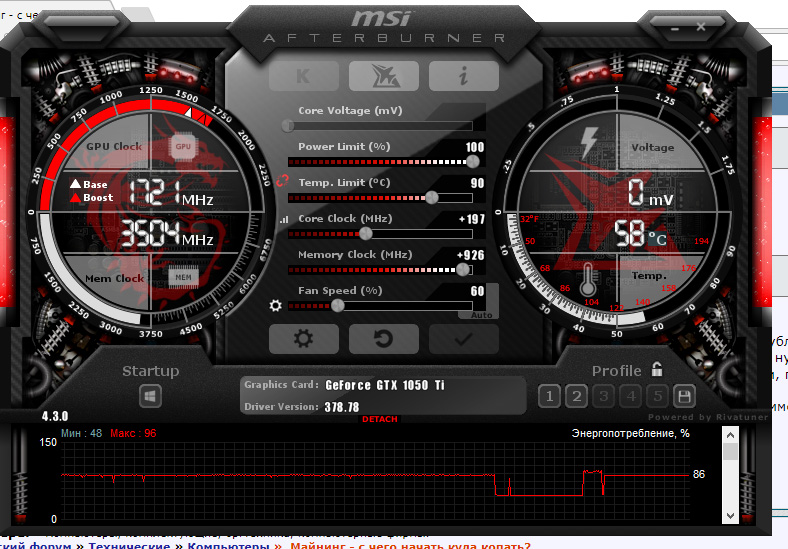Apply settings with the checkmark button
The width and height of the screenshot is (788, 549).
coord(463,338)
